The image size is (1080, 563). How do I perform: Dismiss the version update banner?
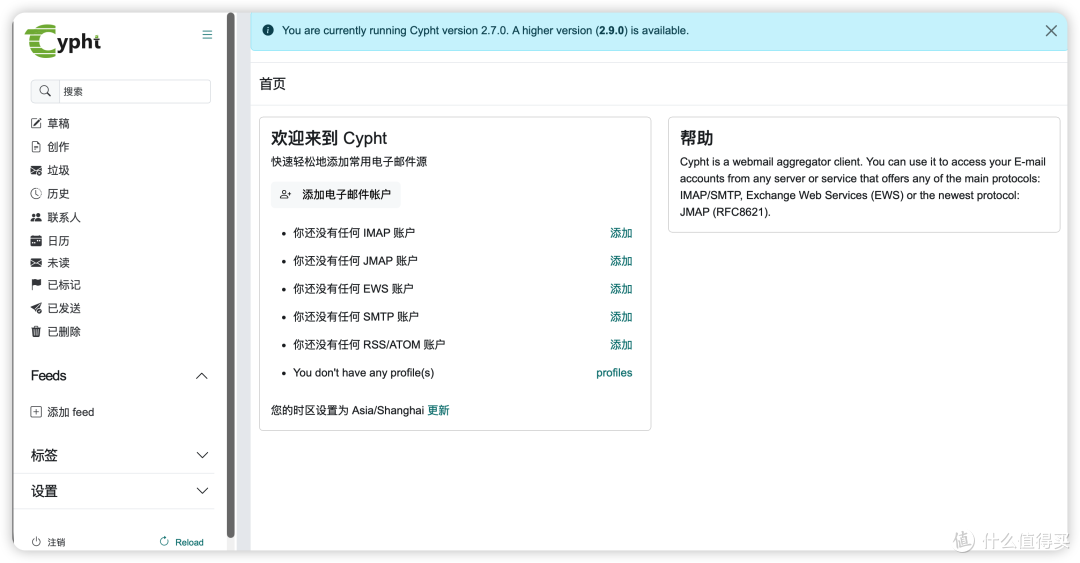point(1050,30)
